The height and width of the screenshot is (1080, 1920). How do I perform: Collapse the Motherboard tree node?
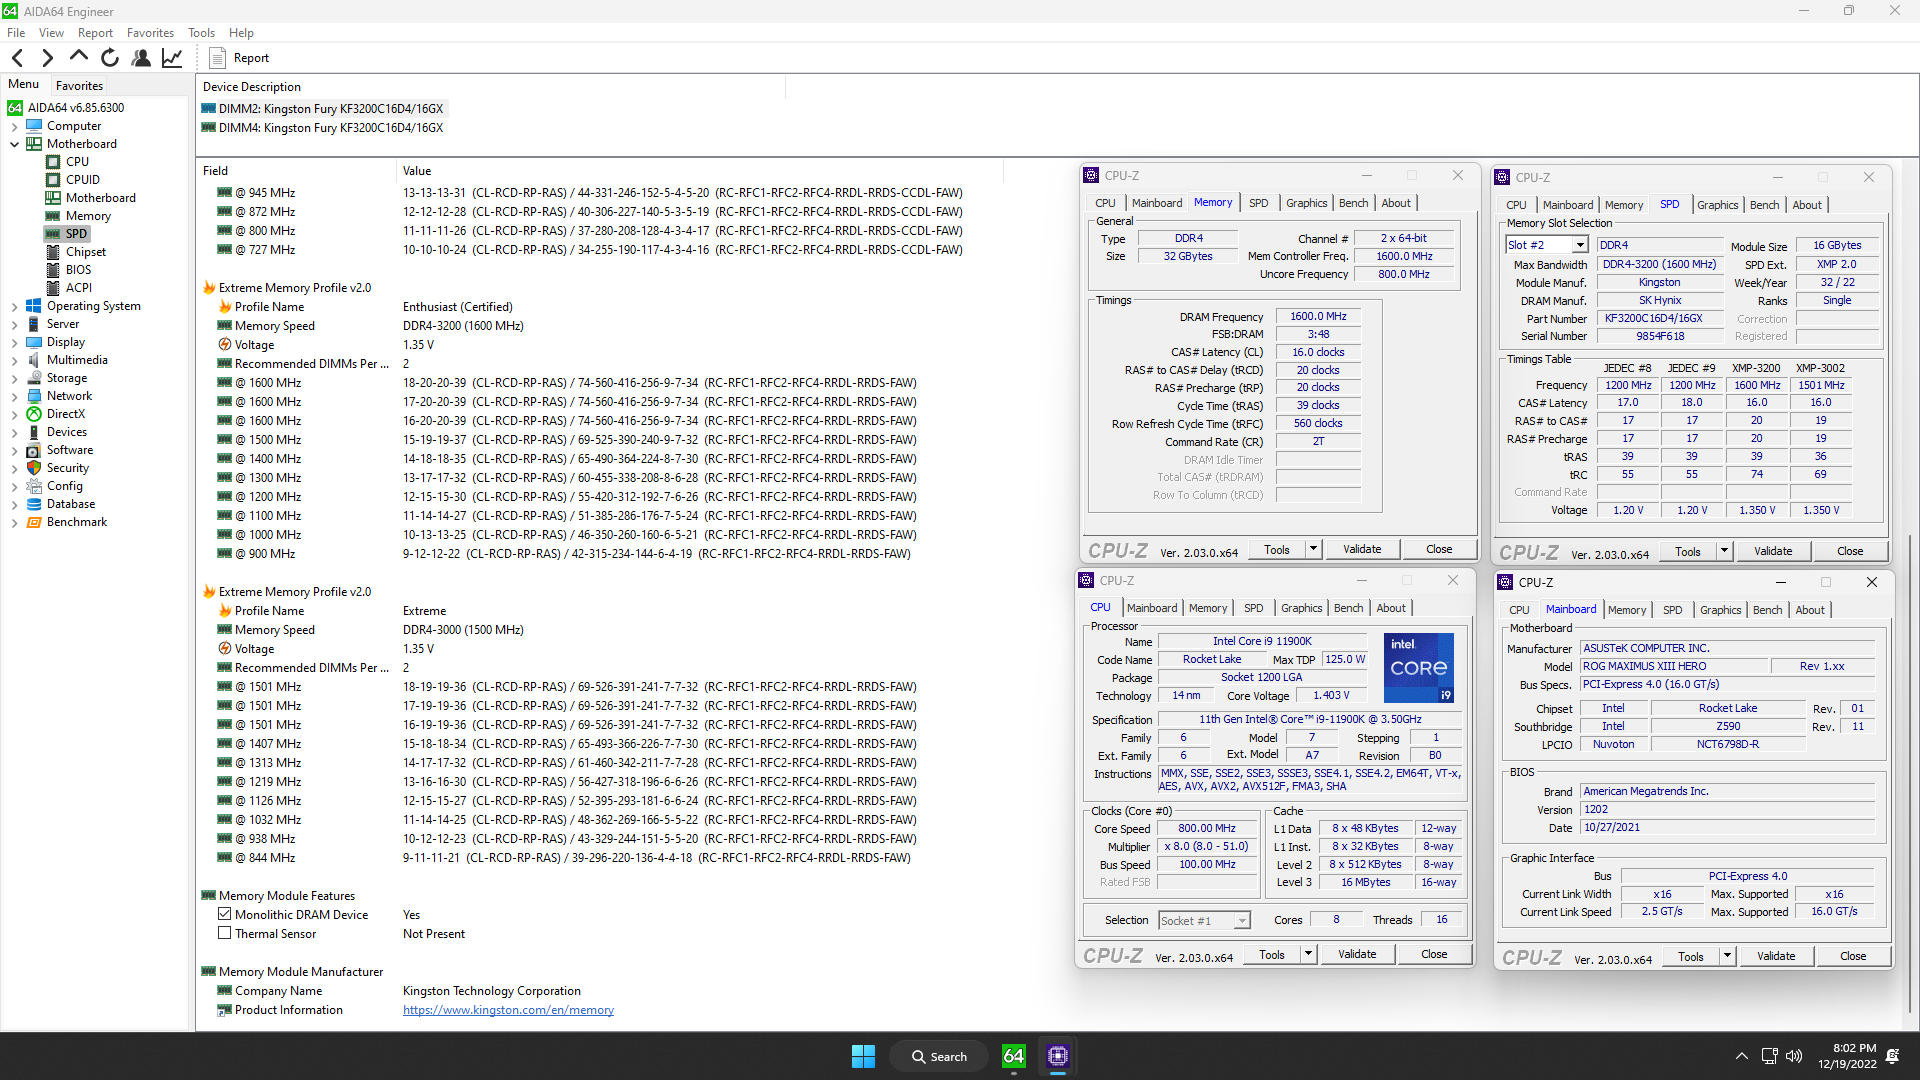point(14,144)
